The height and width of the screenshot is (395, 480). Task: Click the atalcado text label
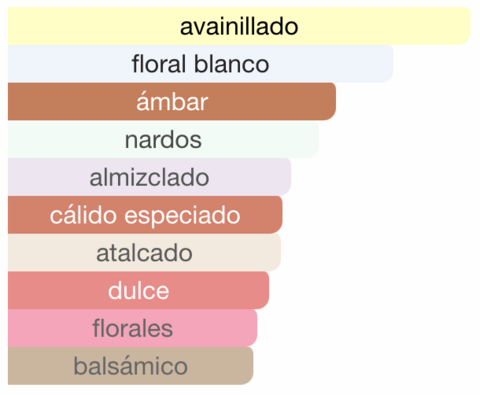tap(144, 253)
